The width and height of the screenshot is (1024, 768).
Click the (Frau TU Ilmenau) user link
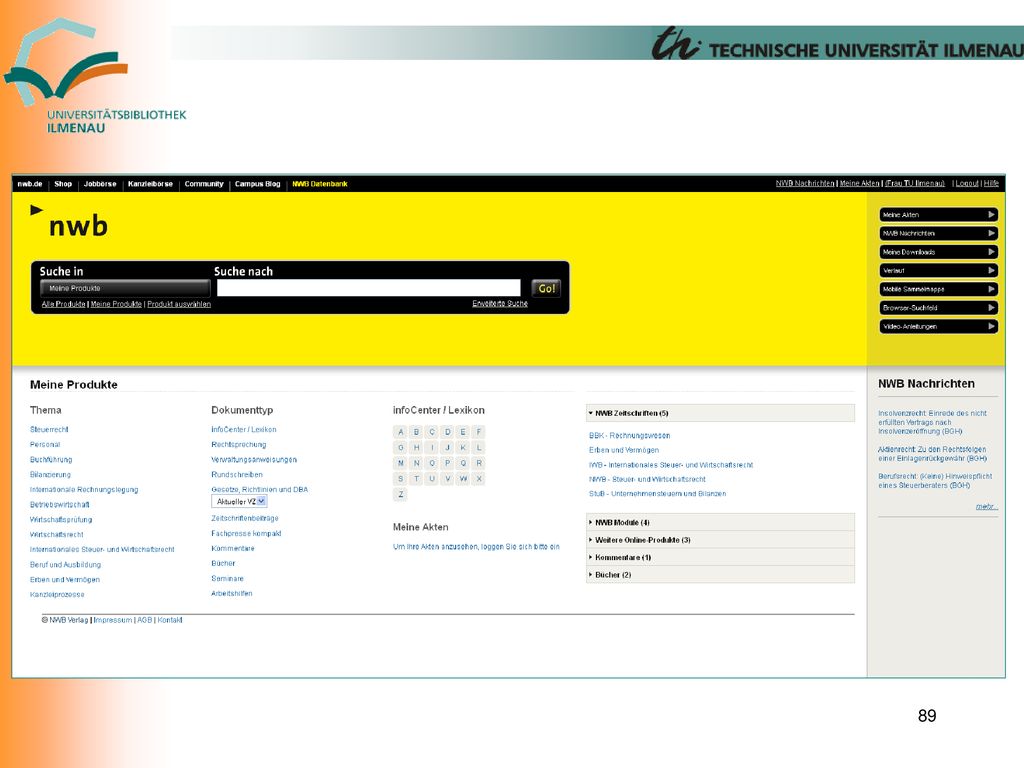point(915,184)
